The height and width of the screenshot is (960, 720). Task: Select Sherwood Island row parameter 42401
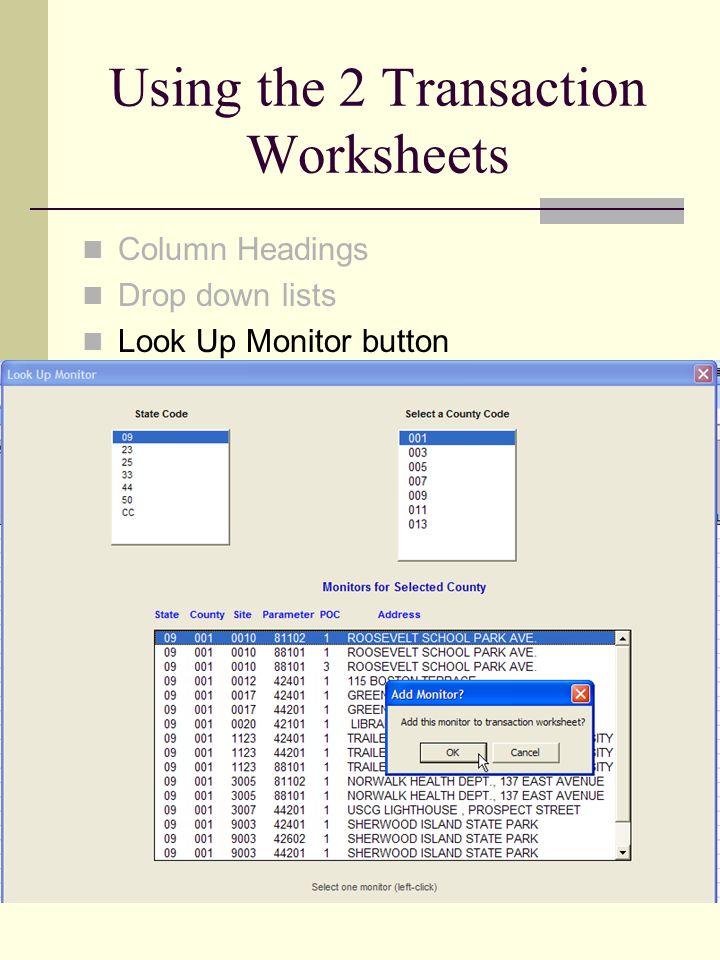pos(385,824)
